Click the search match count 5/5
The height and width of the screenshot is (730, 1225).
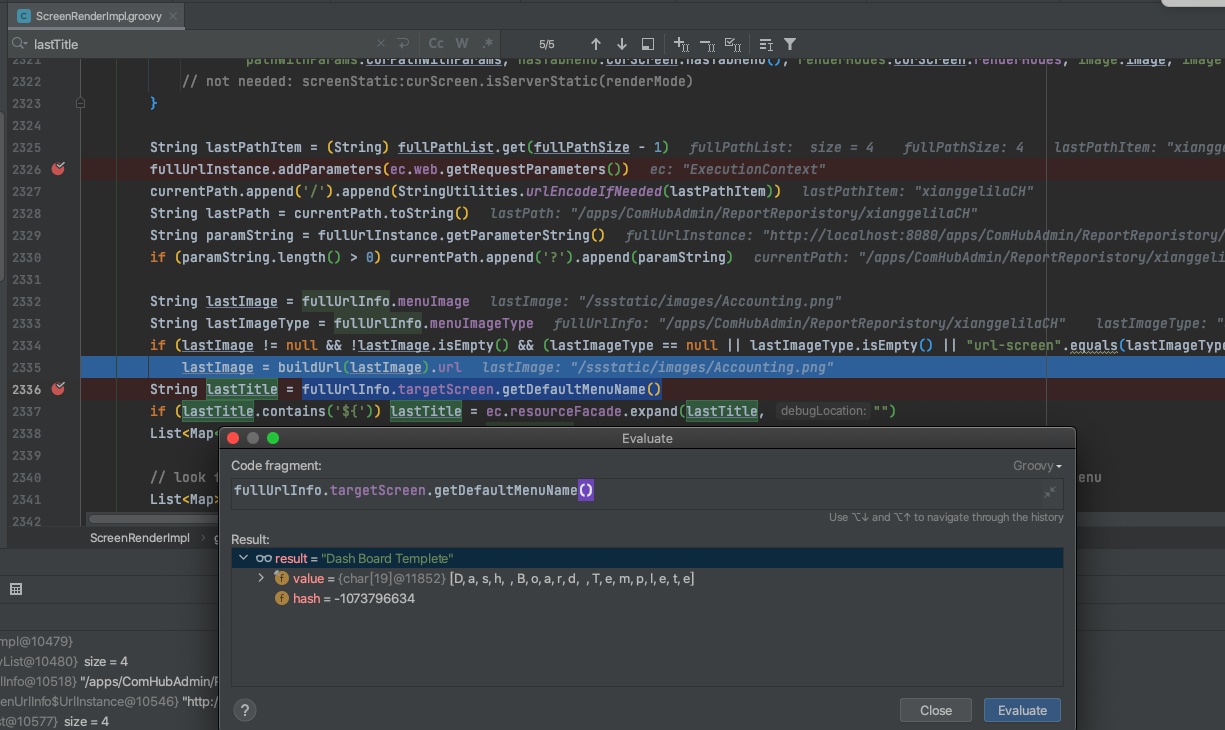tap(546, 44)
